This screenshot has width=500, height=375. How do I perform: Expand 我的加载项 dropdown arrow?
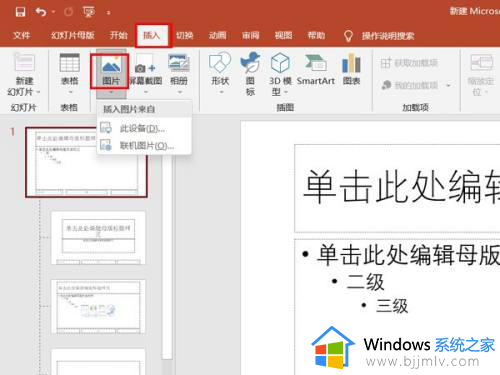[448, 86]
